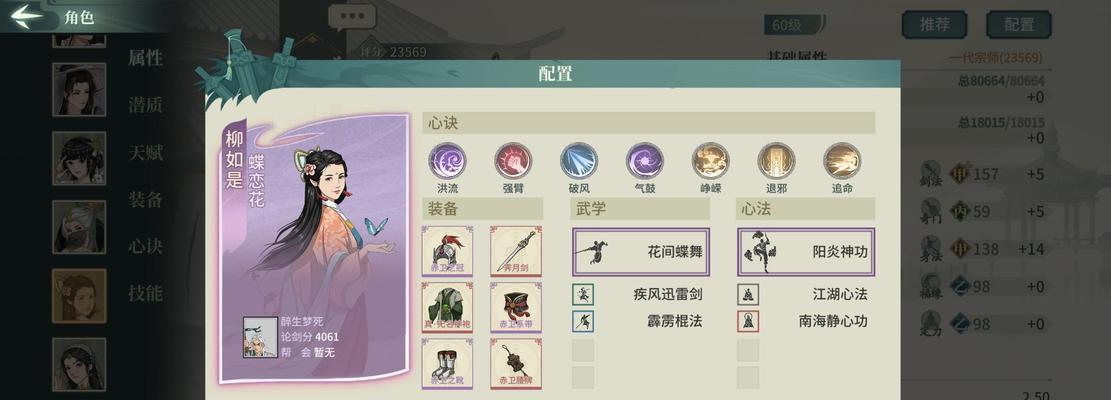This screenshot has width=1111, height=400.
Task: Select the 气鼓 heart-technique icon
Action: click(x=645, y=161)
